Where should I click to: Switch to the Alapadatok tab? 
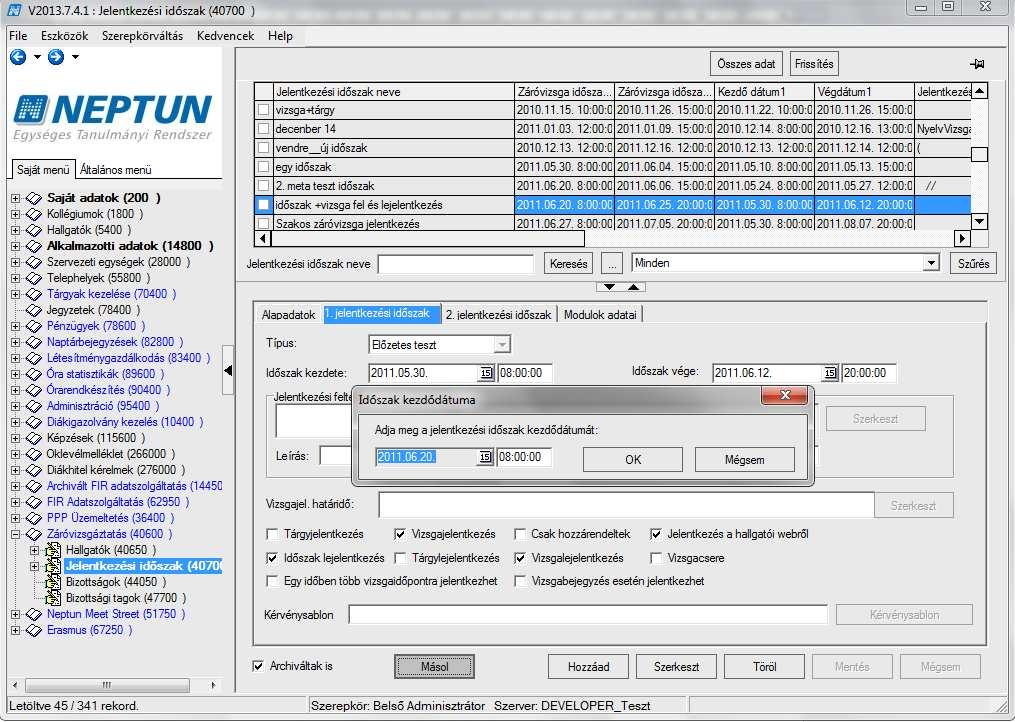288,315
